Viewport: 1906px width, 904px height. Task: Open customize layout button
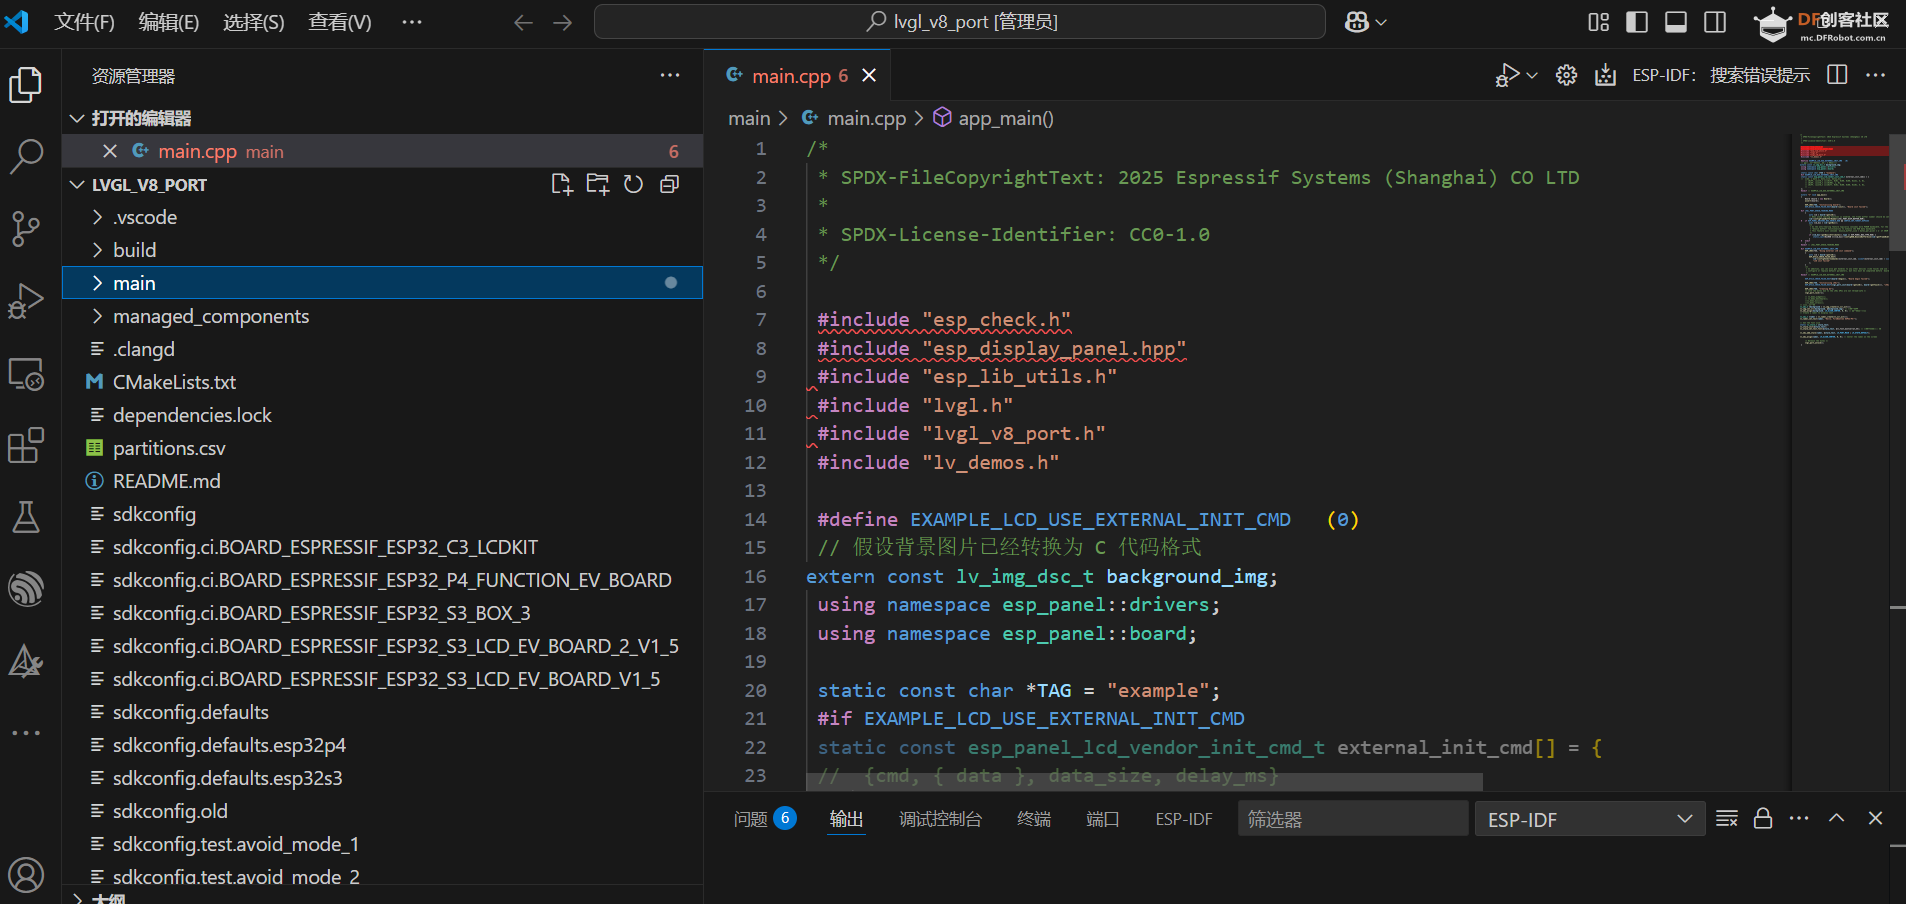pos(1598,22)
